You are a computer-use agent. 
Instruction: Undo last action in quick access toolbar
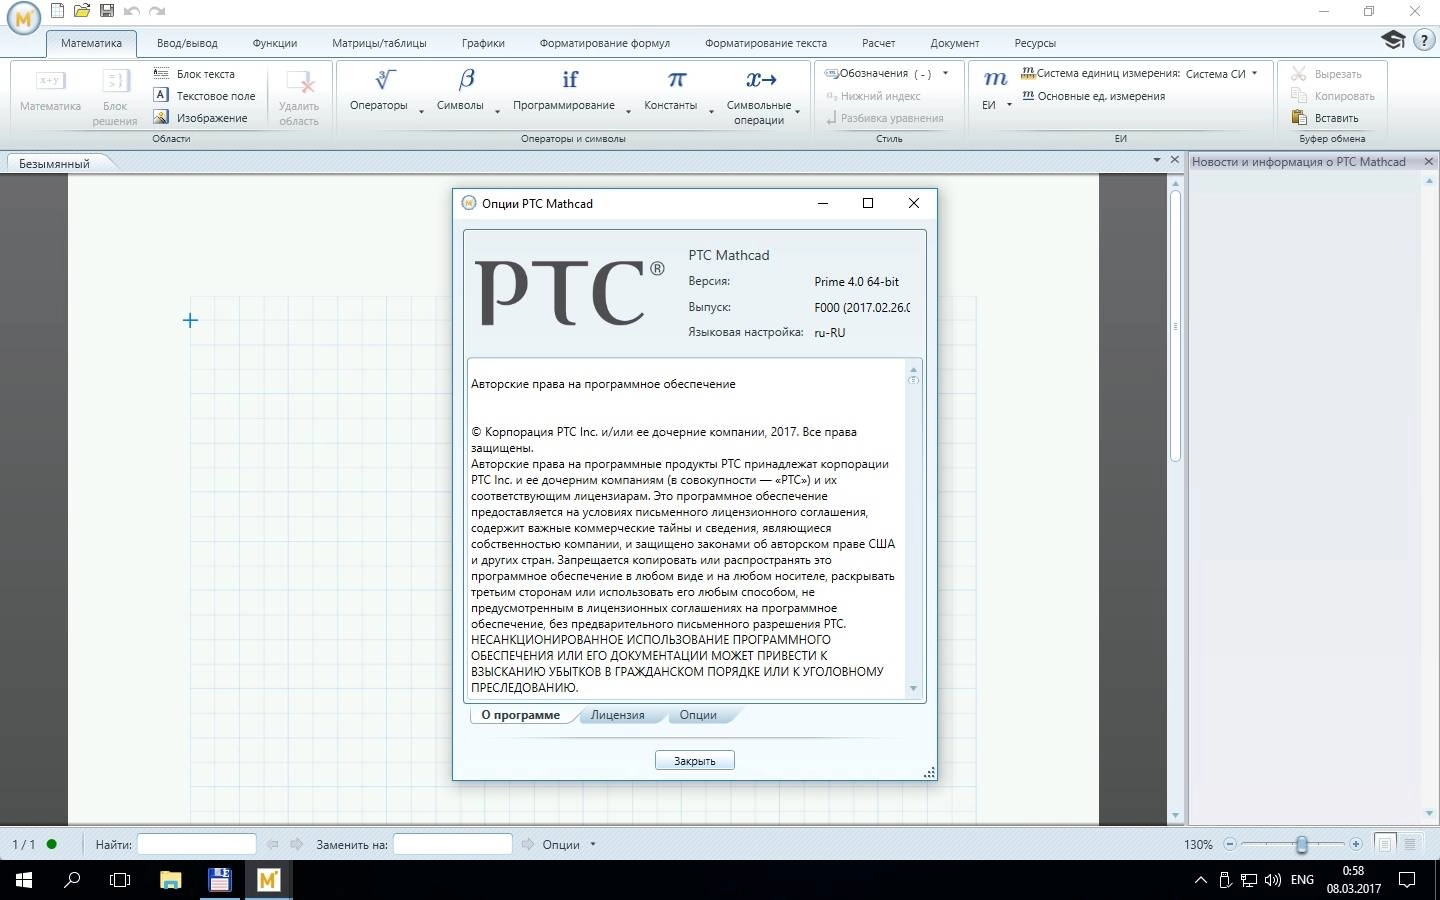coord(132,11)
